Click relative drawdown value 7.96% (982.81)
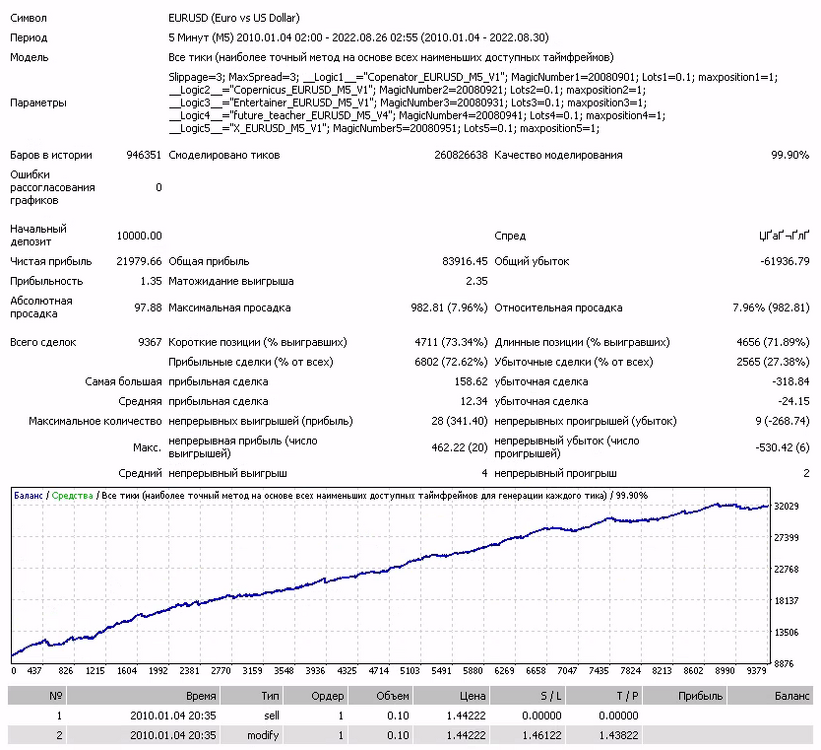The height and width of the screenshot is (750, 821). coord(771,307)
